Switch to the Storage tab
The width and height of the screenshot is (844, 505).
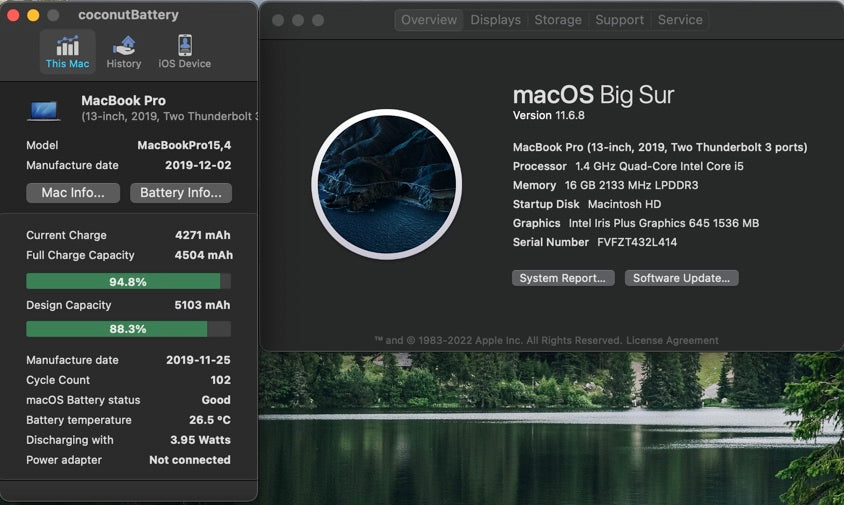tap(558, 20)
